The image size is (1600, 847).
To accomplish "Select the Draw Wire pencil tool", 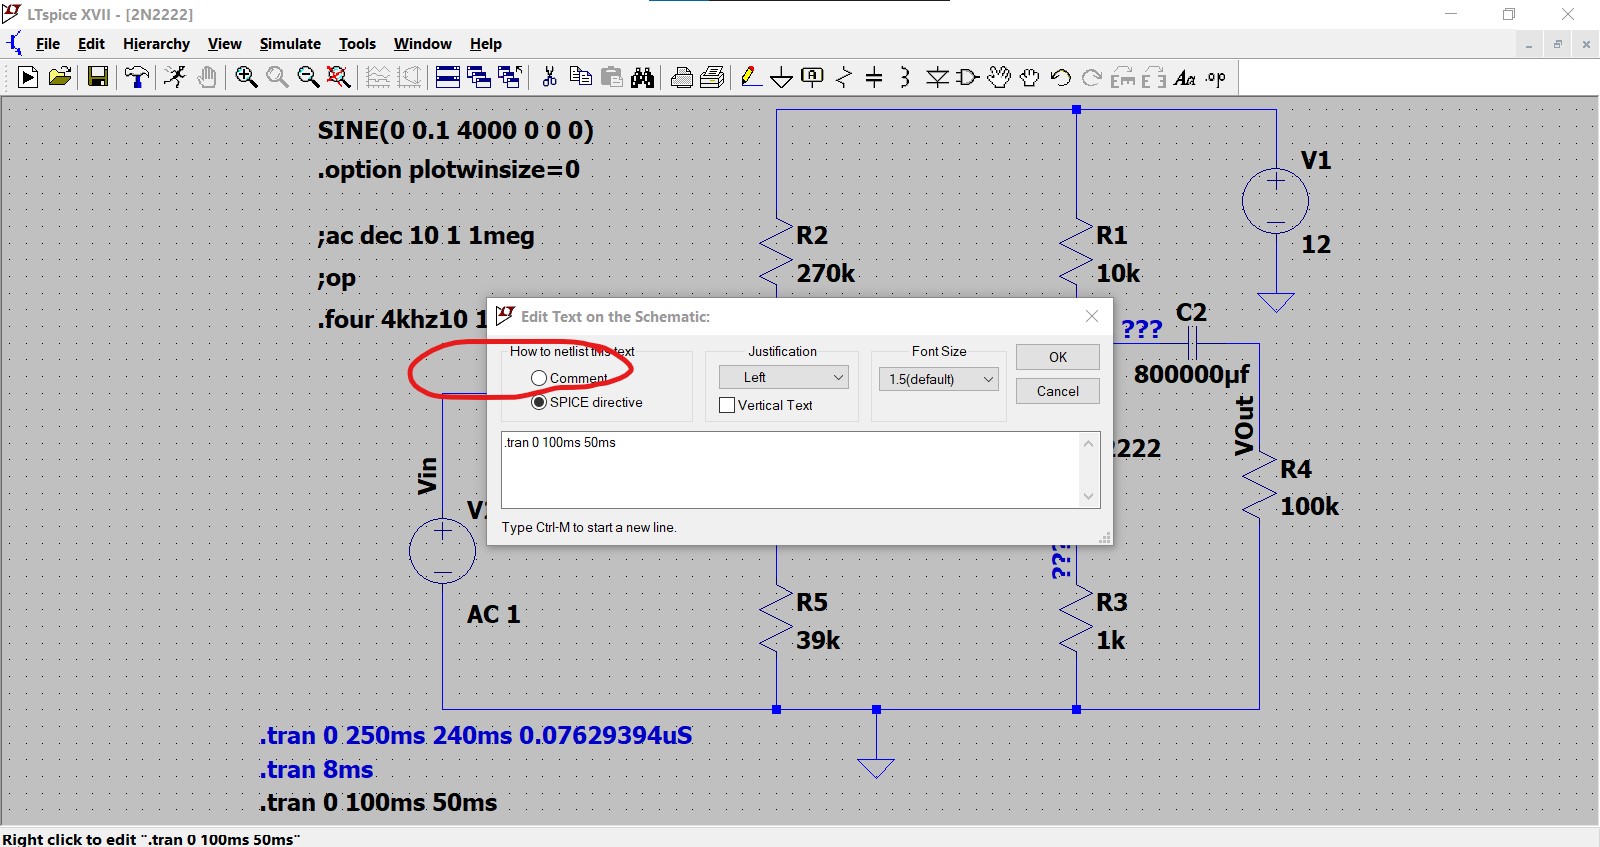I will coord(751,77).
